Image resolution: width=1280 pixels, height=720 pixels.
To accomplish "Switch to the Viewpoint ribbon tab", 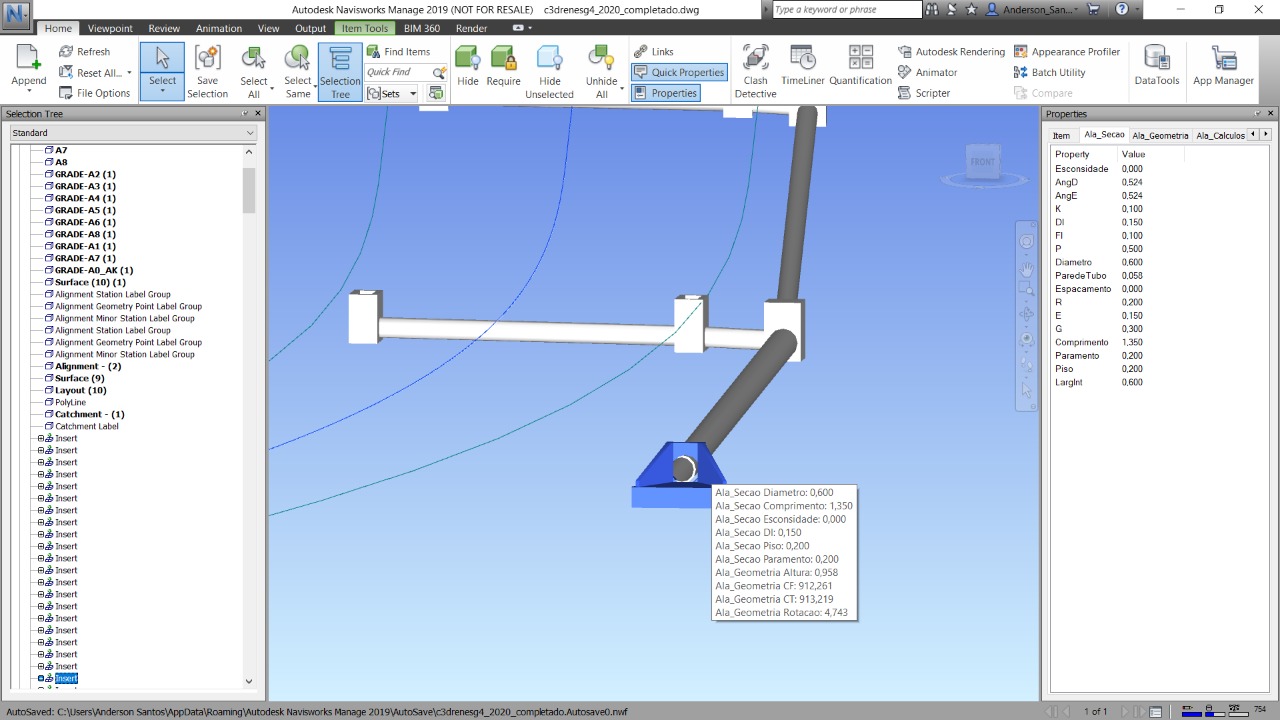I will (110, 28).
